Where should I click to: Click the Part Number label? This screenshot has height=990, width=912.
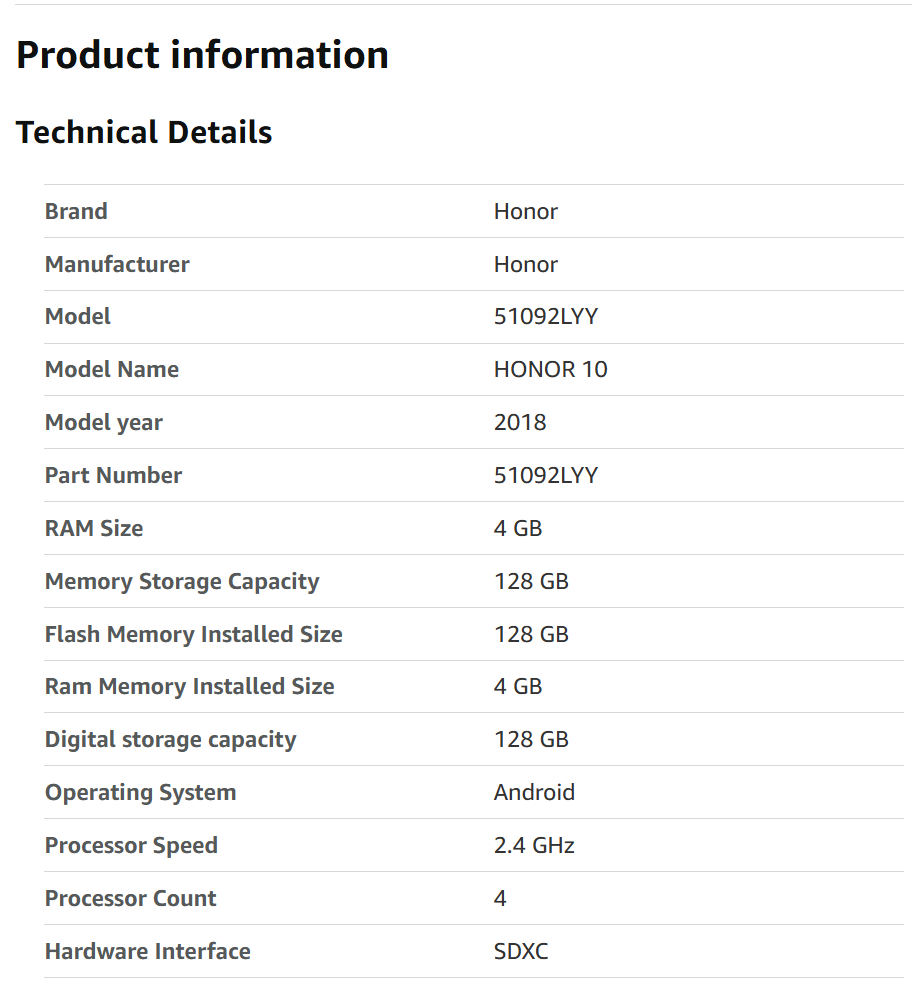click(x=113, y=475)
